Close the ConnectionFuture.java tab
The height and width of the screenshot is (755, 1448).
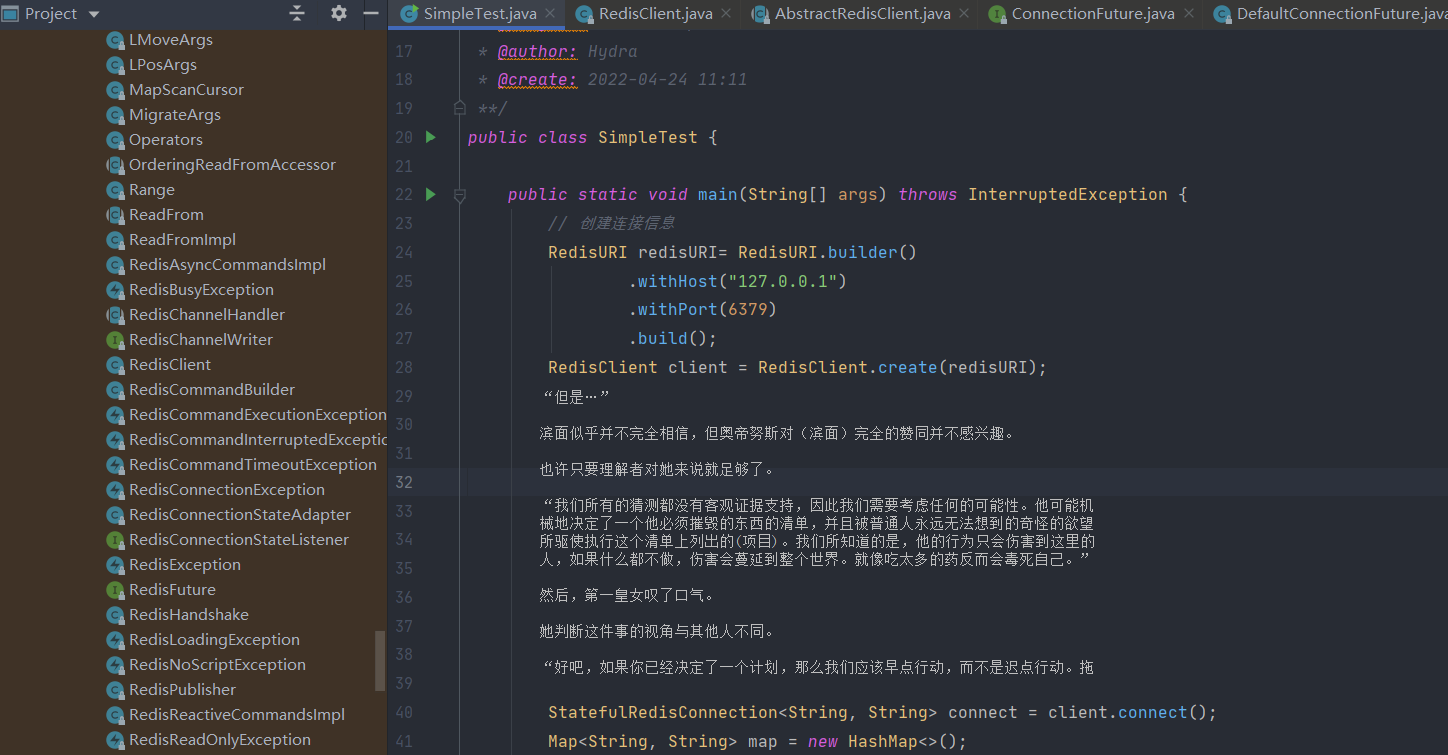click(1188, 14)
